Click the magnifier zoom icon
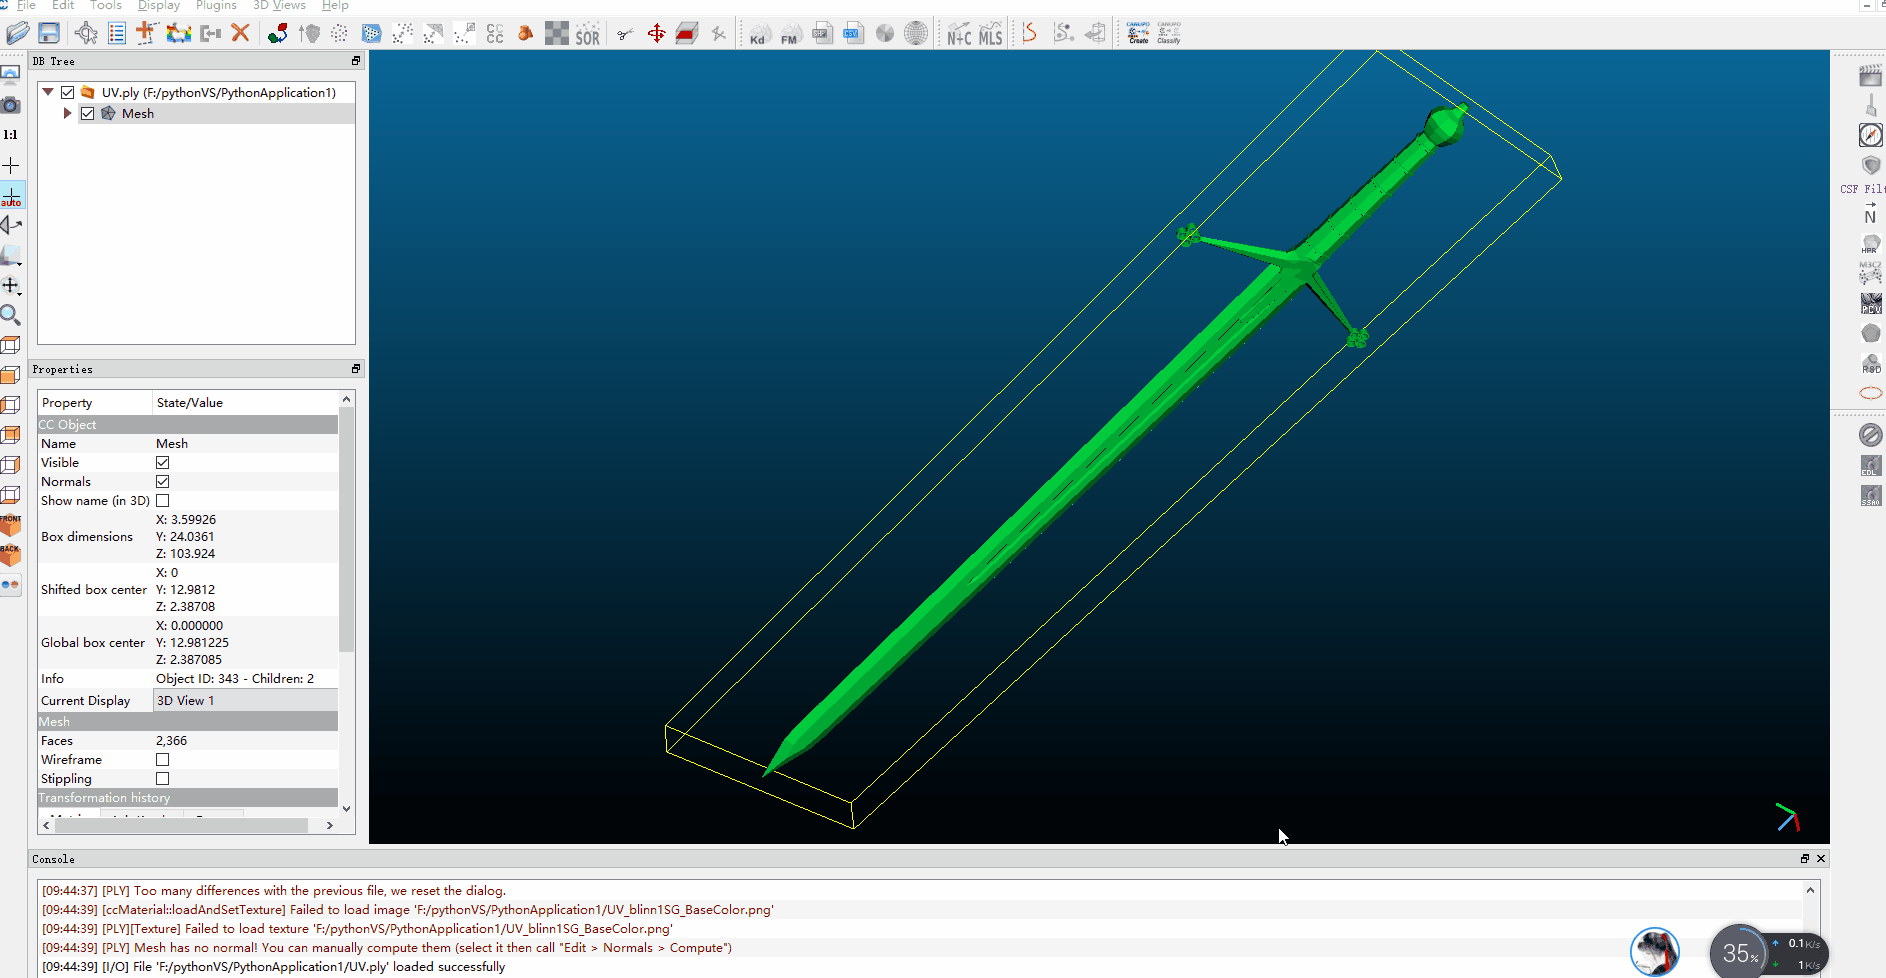This screenshot has width=1886, height=978. tap(11, 316)
